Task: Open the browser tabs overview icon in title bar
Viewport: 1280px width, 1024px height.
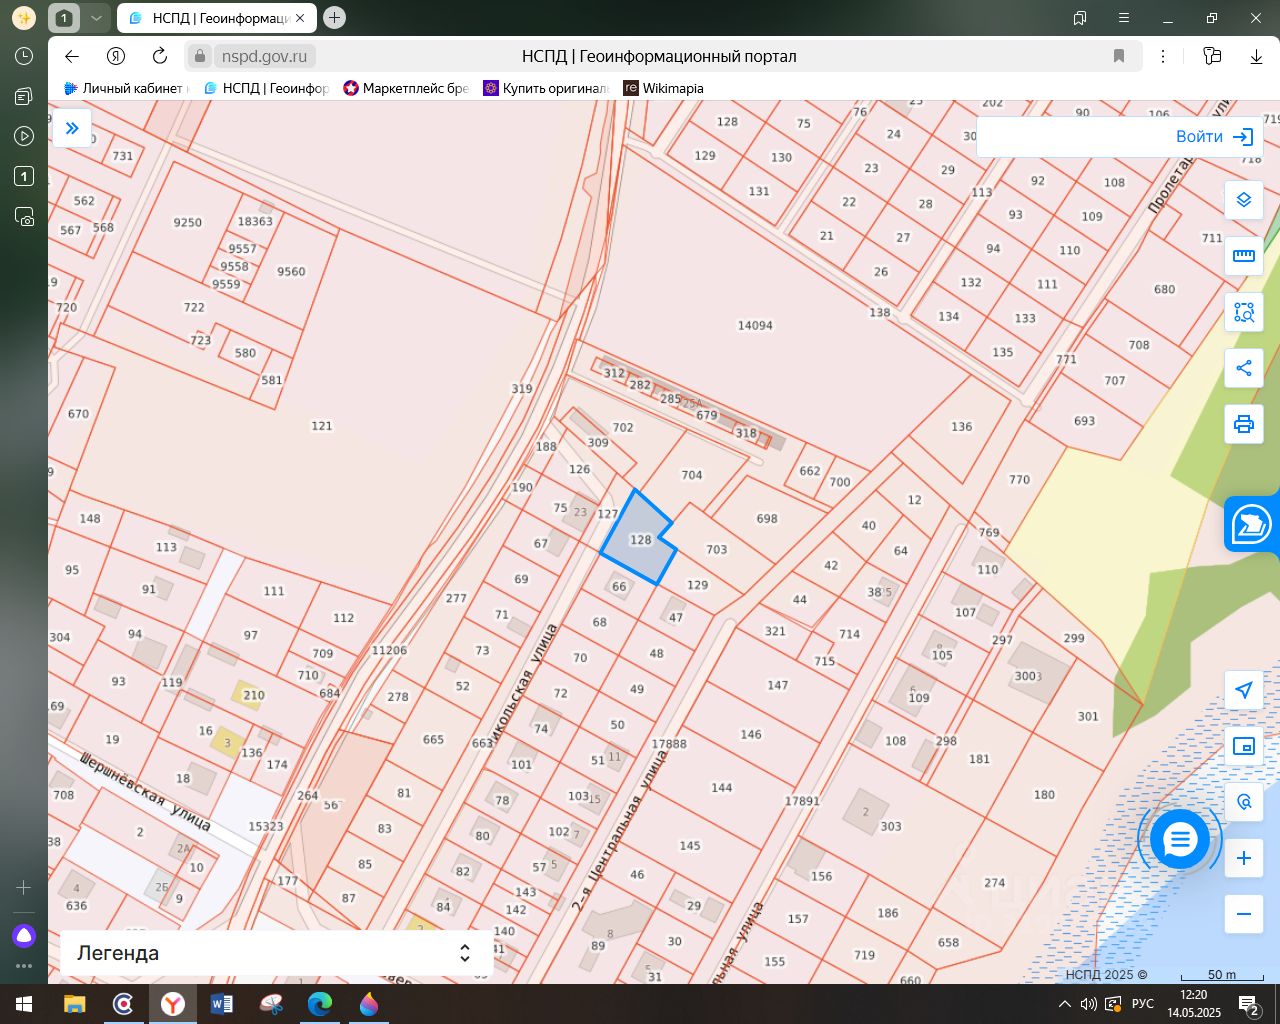Action: (1080, 18)
